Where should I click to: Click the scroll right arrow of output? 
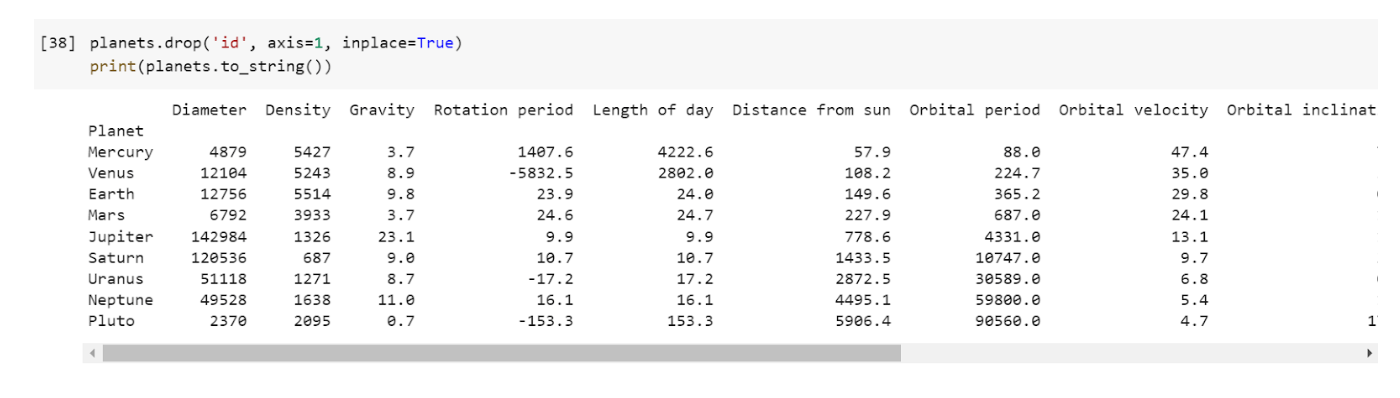coord(1370,354)
